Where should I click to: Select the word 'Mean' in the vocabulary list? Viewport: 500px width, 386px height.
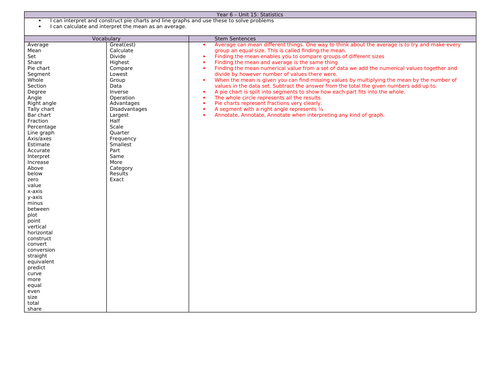point(34,51)
